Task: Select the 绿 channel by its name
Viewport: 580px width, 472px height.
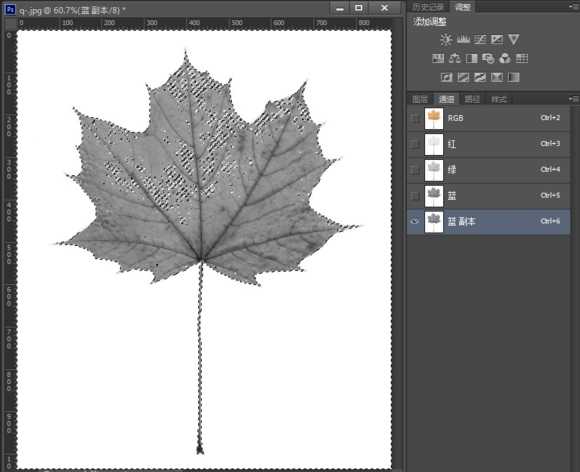Action: click(452, 170)
